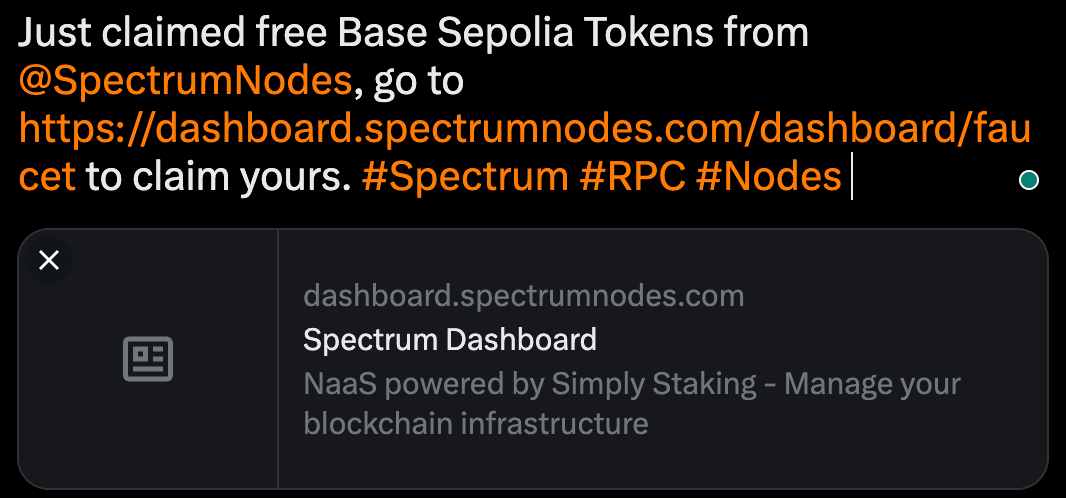
Task: Click the green circular character count indicator
Action: pyautogui.click(x=1028, y=181)
